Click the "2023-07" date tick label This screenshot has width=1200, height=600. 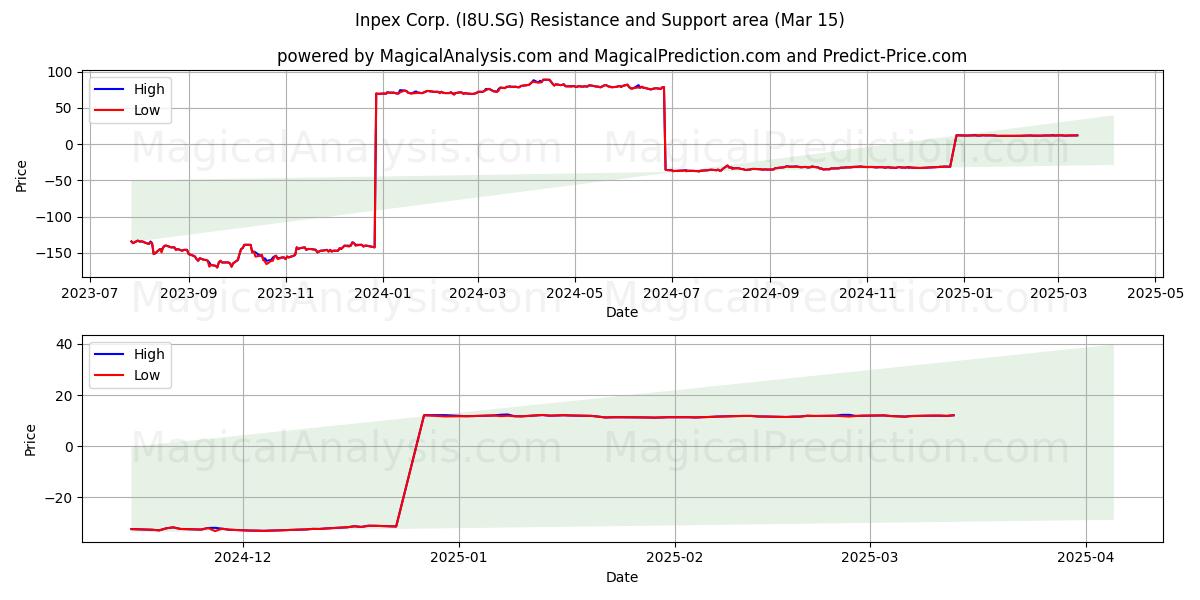click(91, 294)
